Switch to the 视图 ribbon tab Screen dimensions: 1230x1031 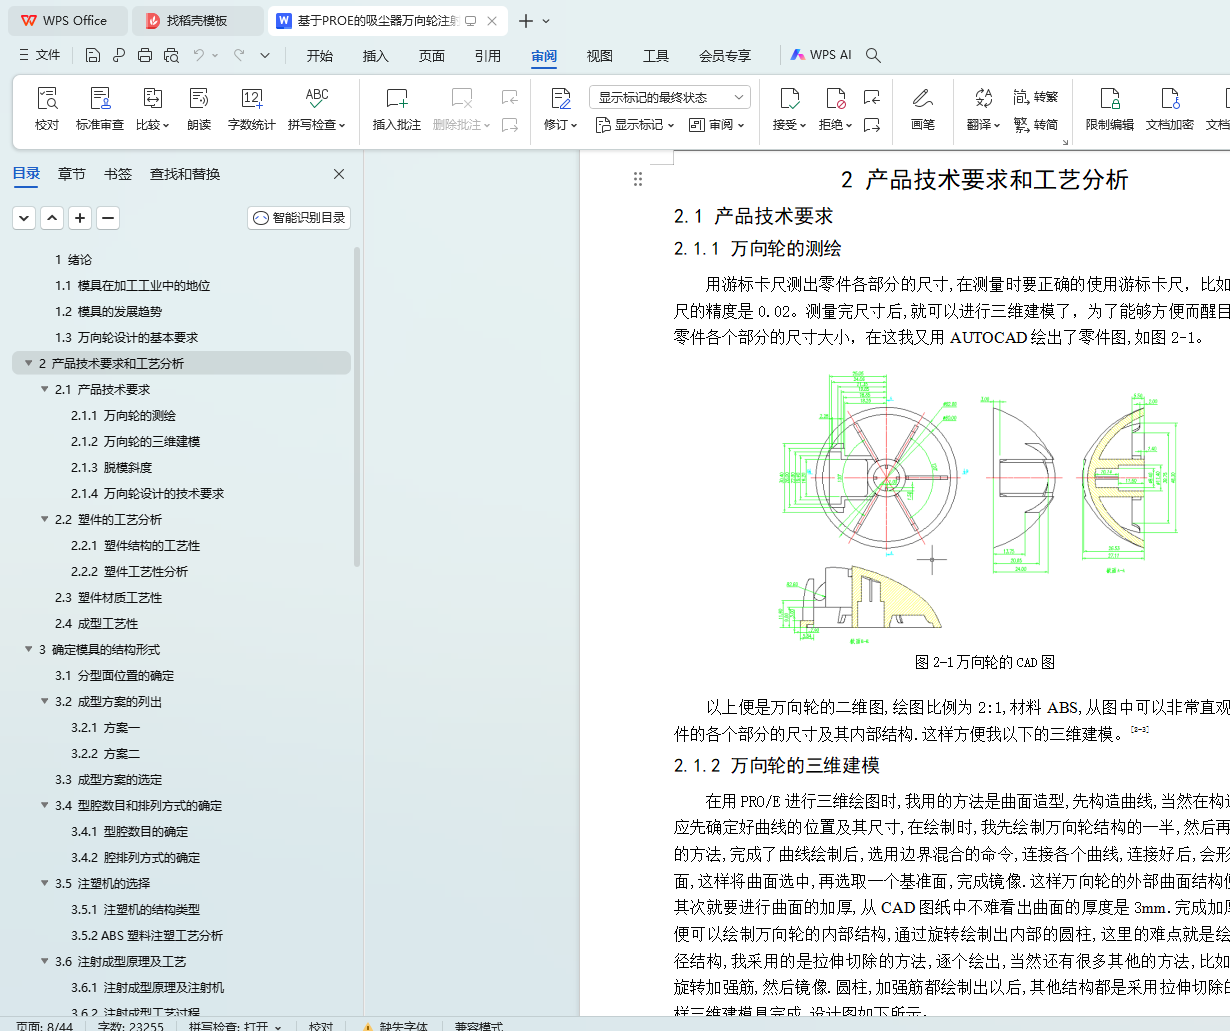point(600,56)
